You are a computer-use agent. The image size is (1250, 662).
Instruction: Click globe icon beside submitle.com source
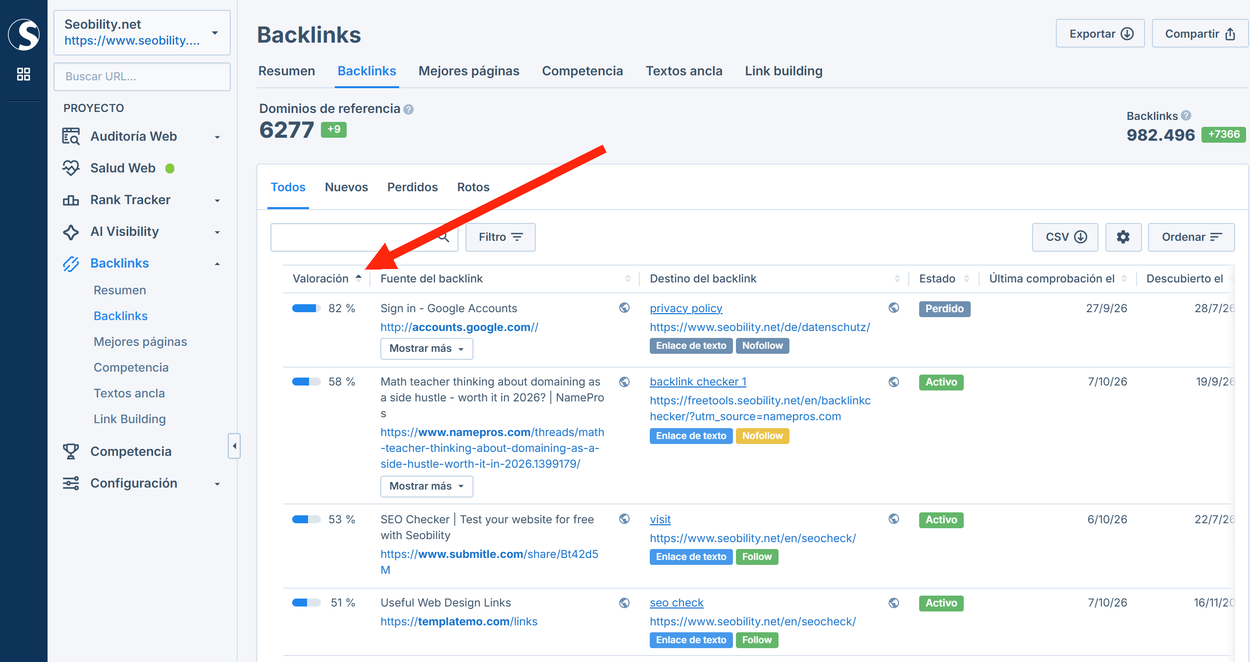pos(624,519)
